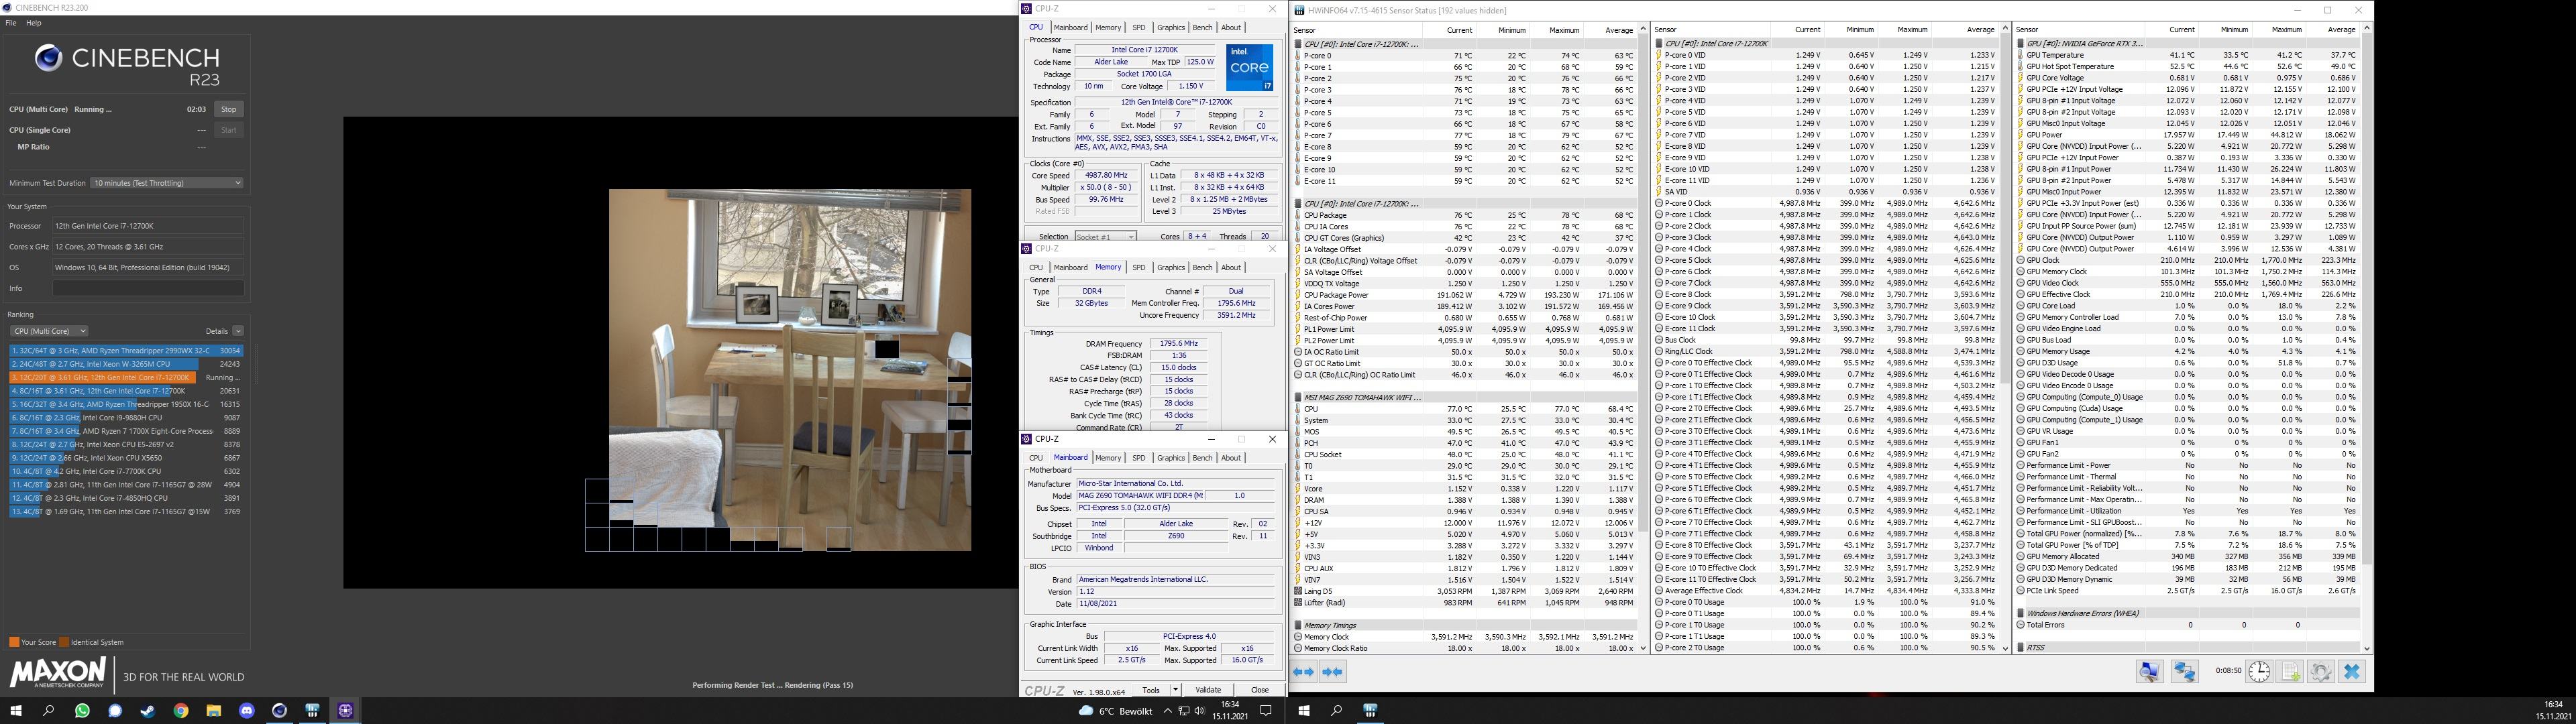Click the network icon in system tray
The height and width of the screenshot is (724, 2576).
[x=1184, y=711]
